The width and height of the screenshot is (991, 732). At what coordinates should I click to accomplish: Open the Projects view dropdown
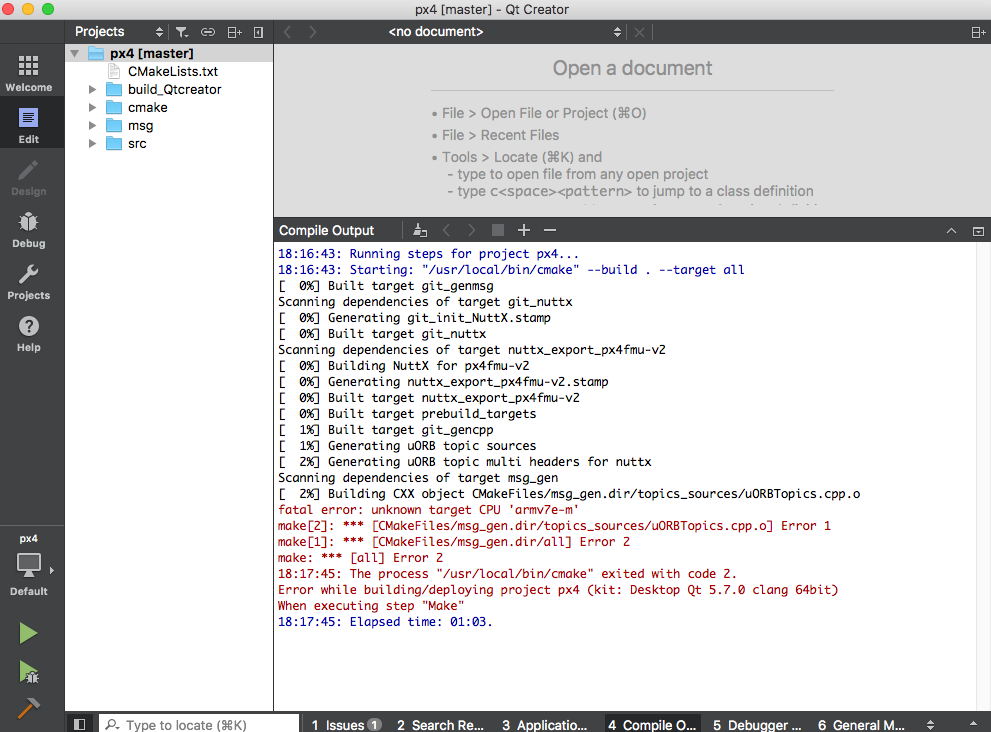119,32
